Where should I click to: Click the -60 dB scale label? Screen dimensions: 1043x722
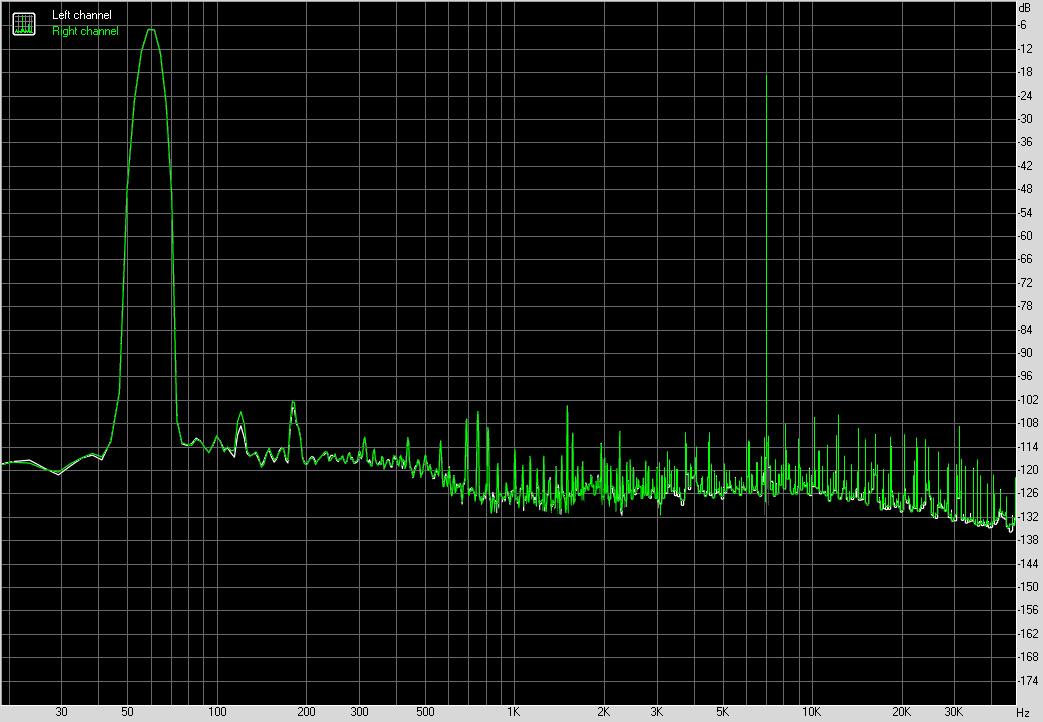(1024, 236)
